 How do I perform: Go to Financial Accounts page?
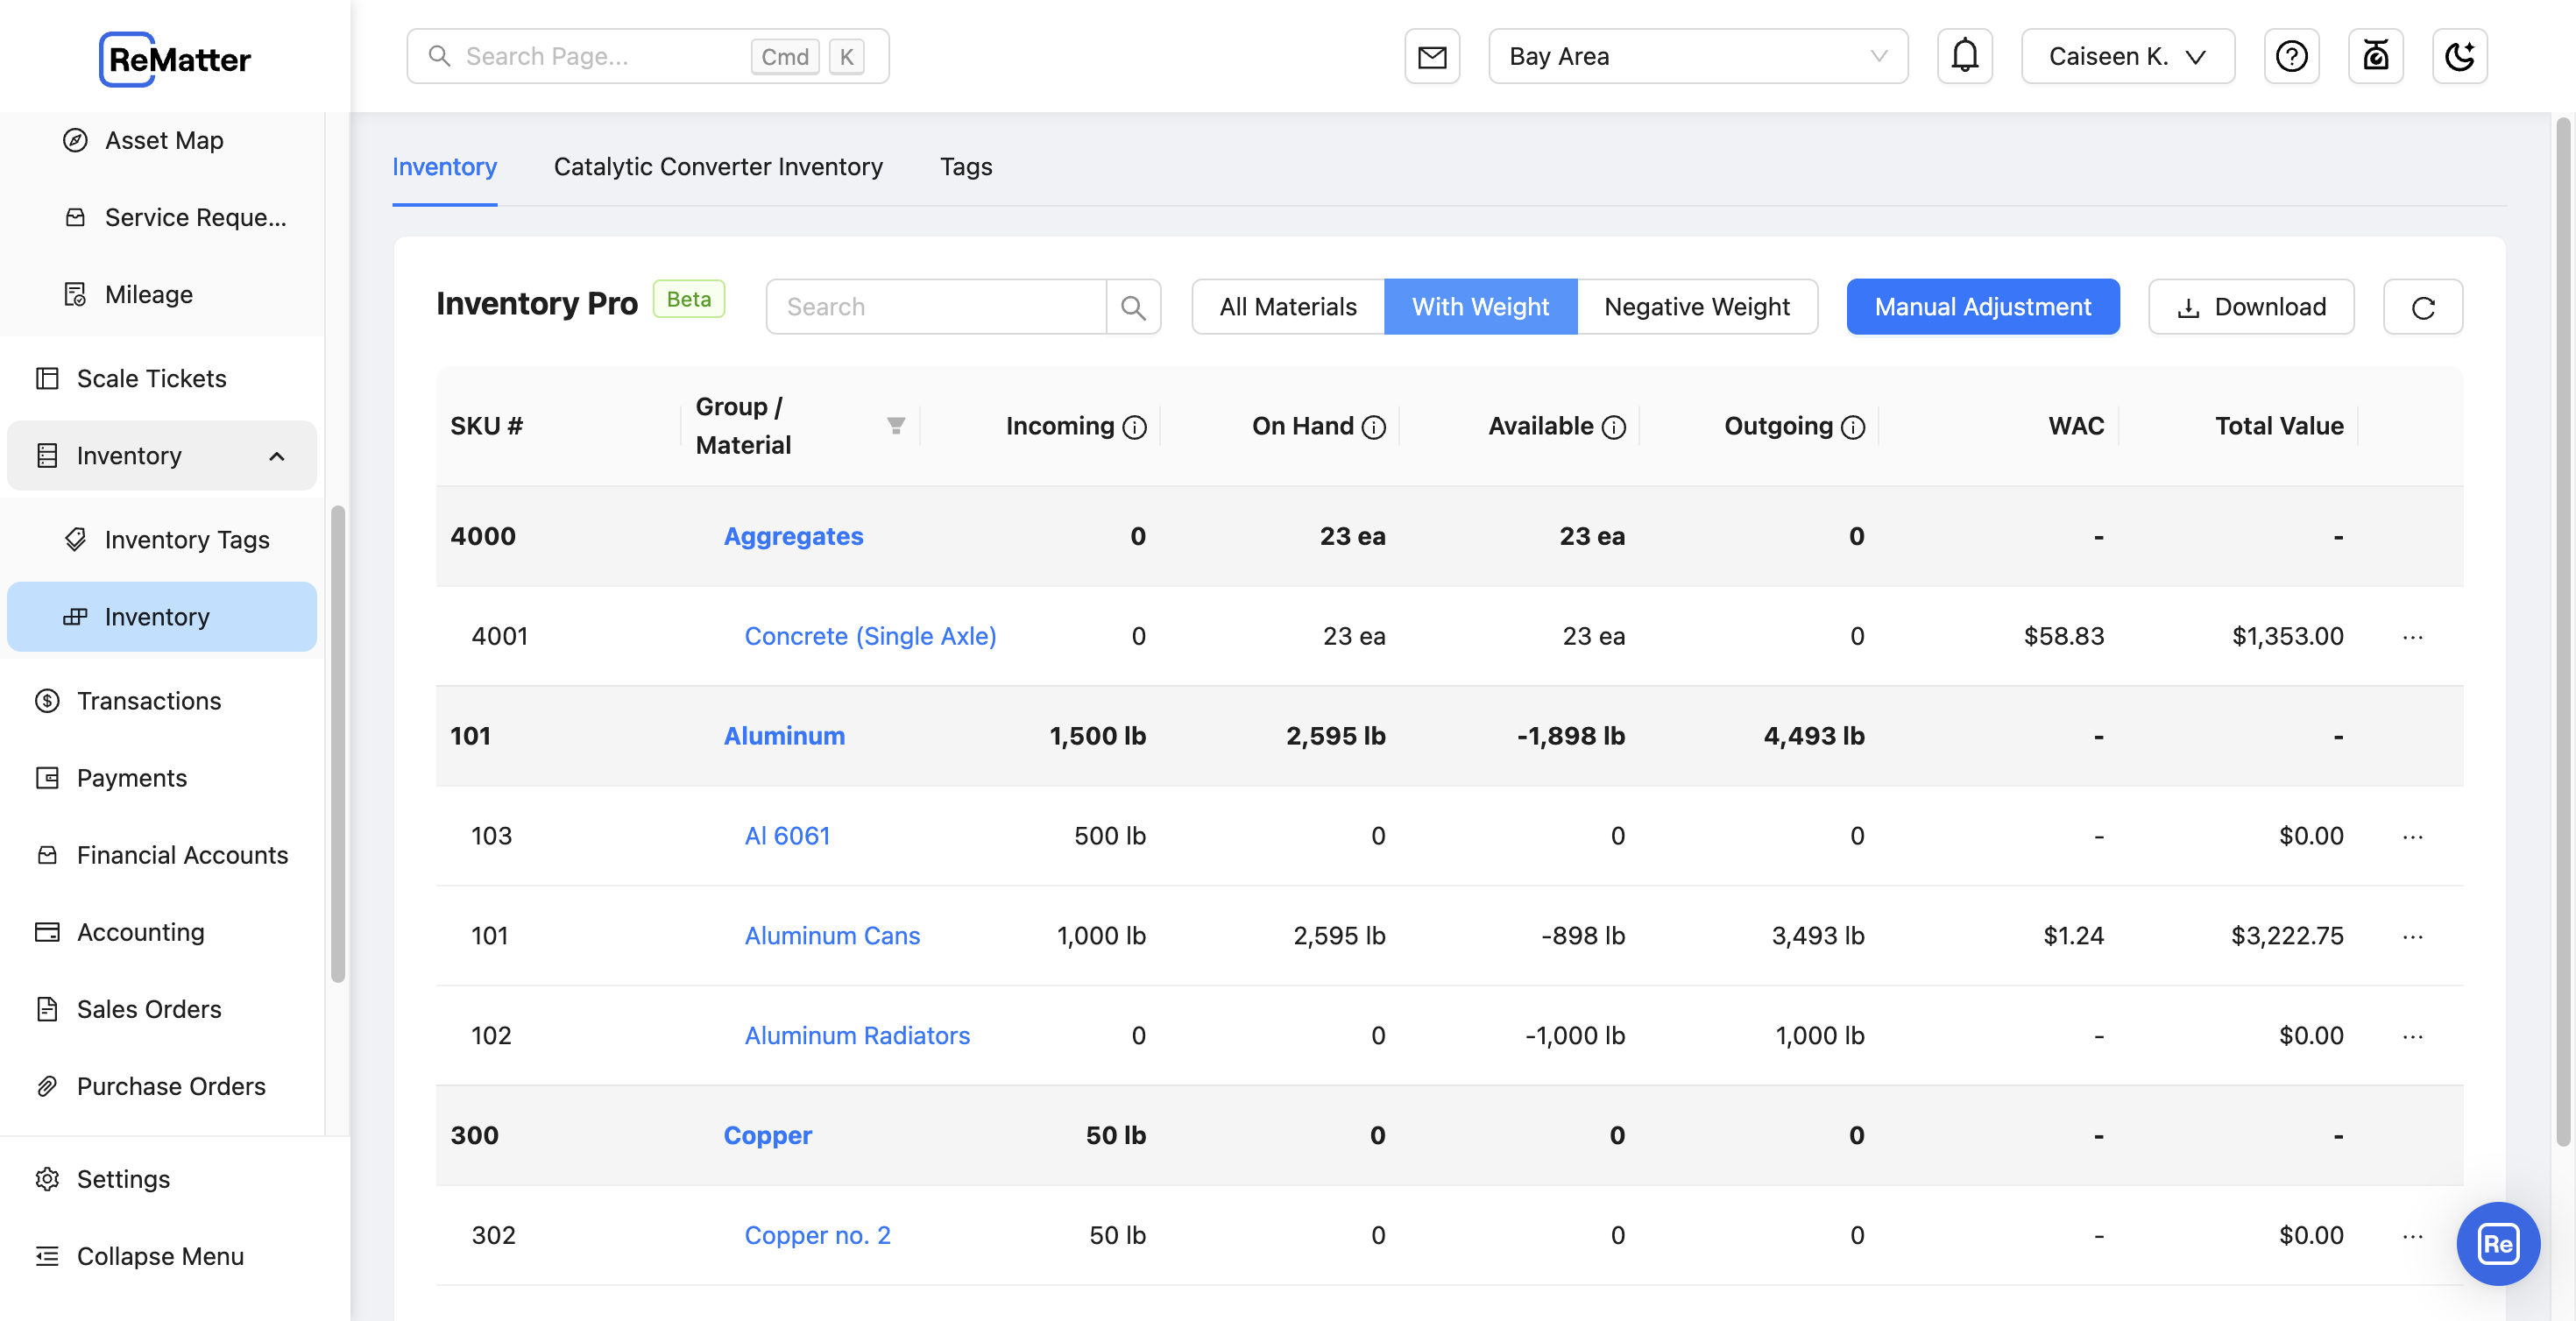point(162,854)
